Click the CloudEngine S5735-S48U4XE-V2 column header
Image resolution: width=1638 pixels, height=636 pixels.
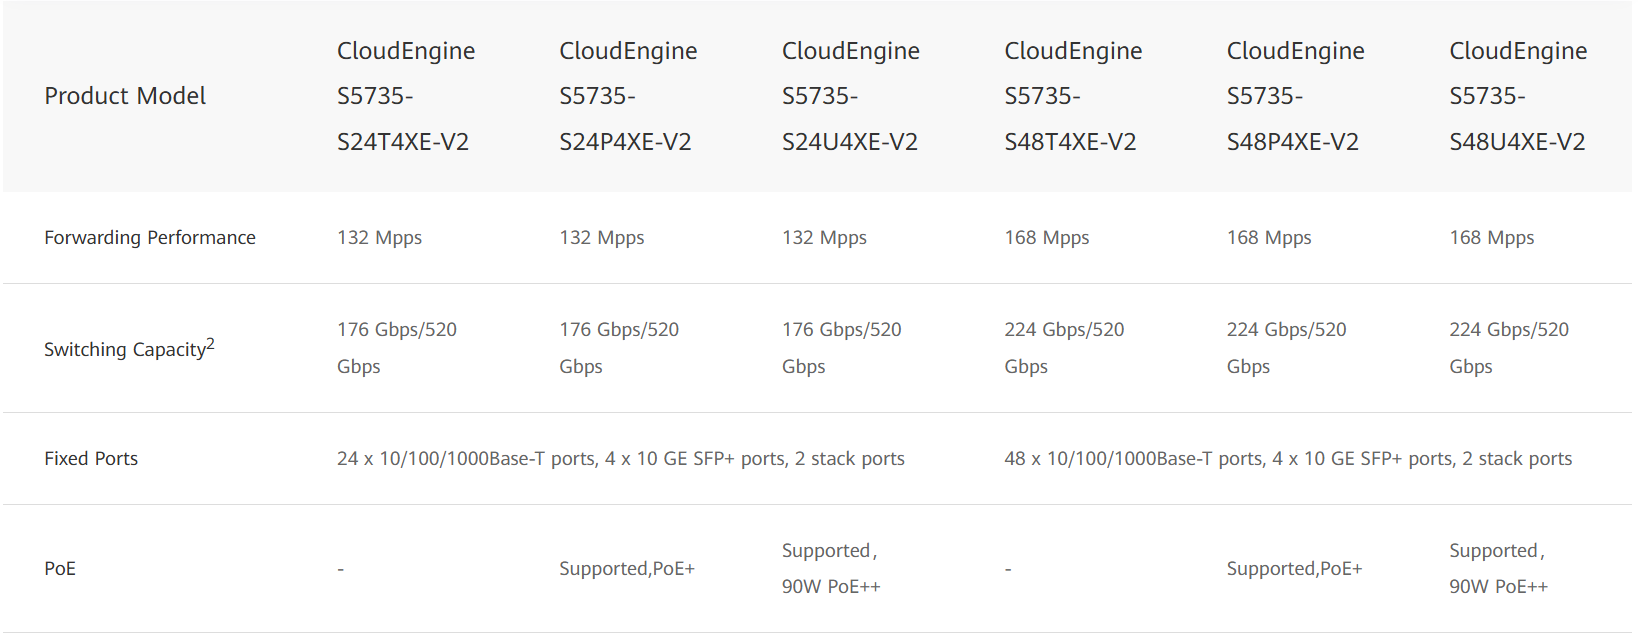[1517, 96]
